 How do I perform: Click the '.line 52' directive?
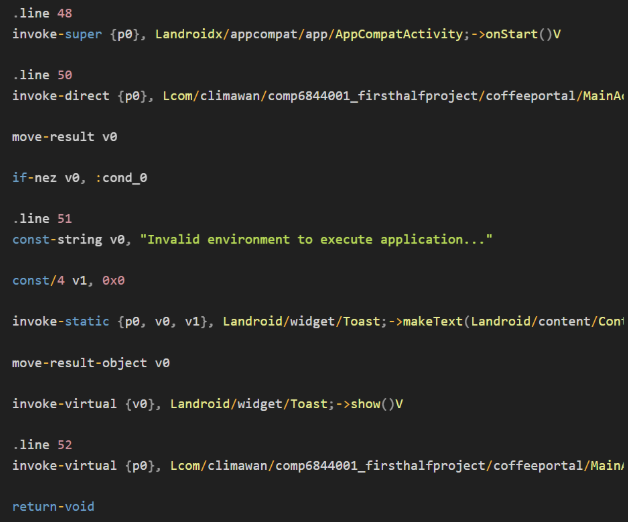click(42, 445)
